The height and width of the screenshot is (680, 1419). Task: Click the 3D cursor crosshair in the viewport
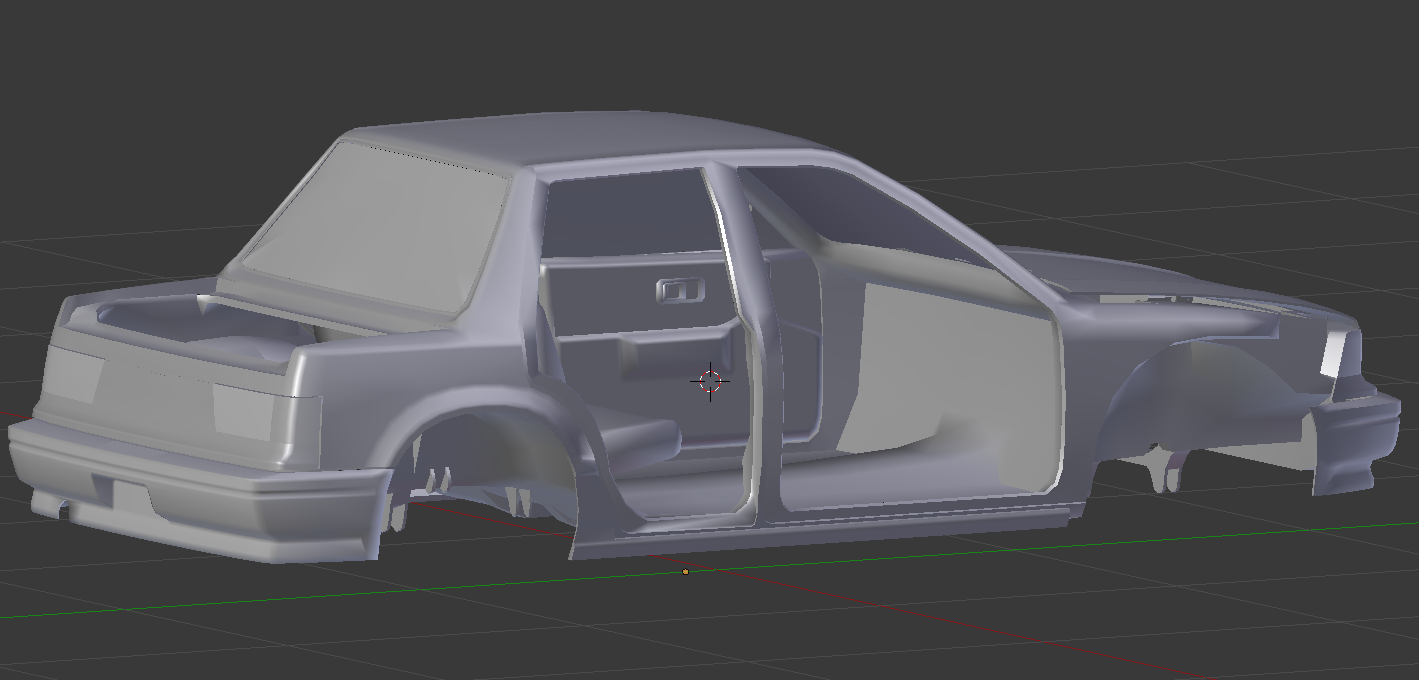(x=710, y=381)
